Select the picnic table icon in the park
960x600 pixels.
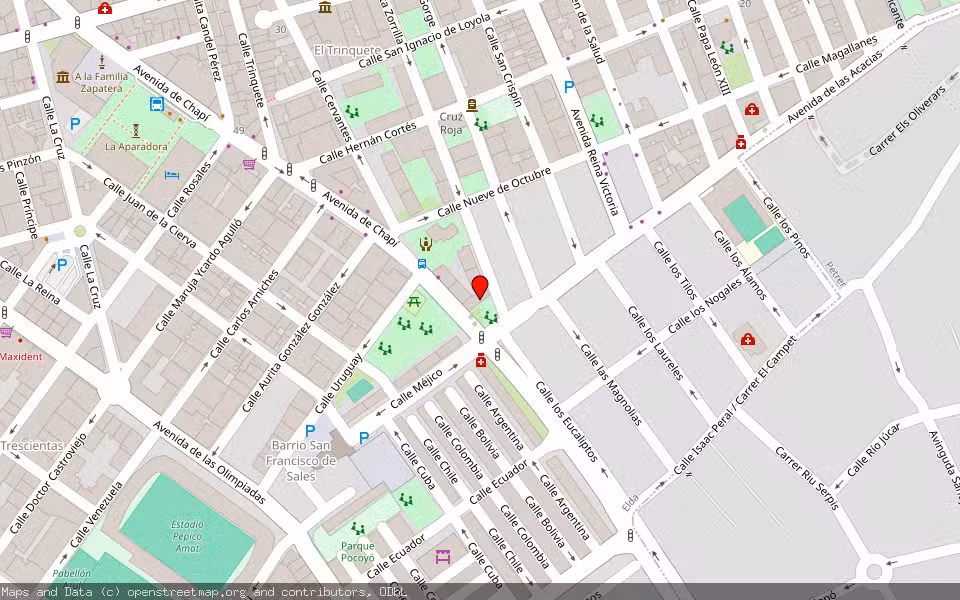tap(414, 302)
